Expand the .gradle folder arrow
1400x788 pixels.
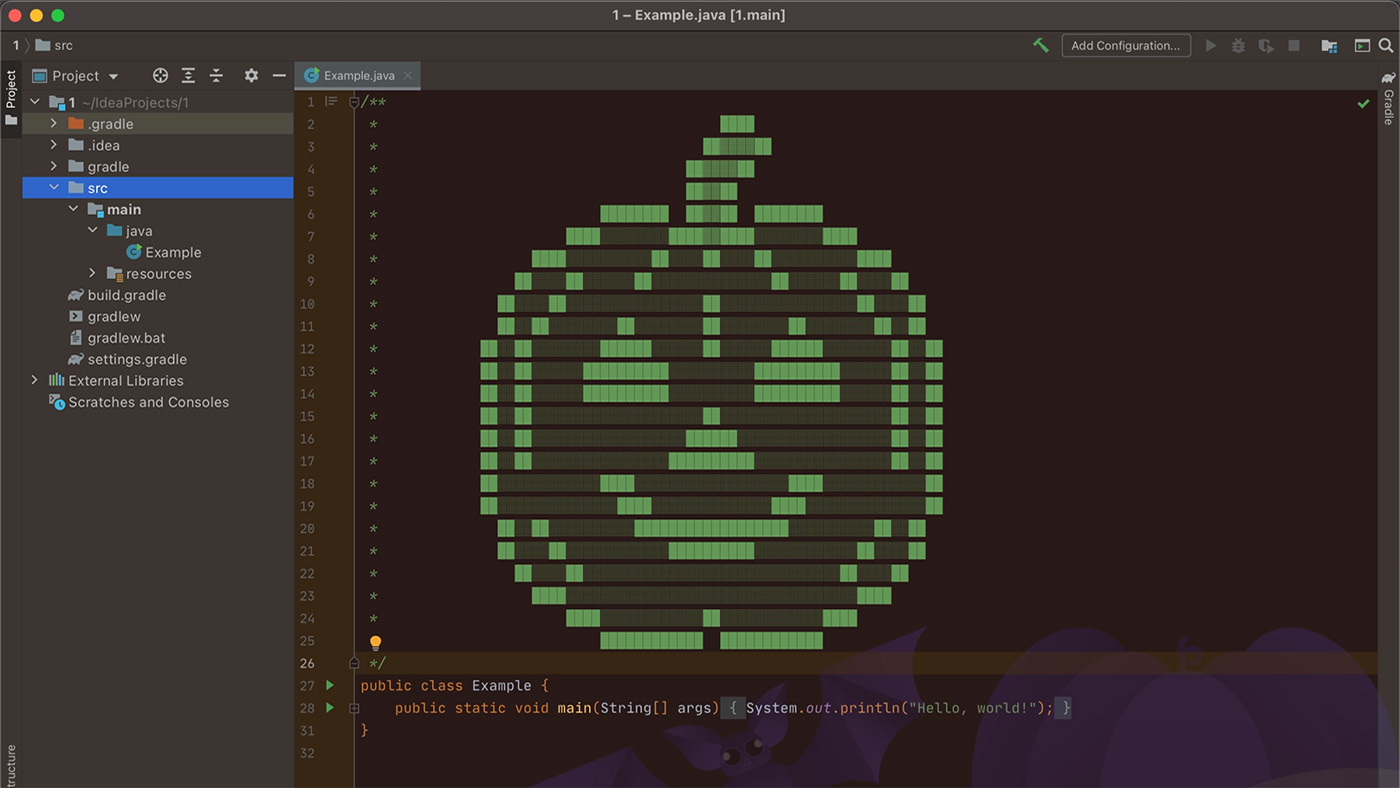54,124
